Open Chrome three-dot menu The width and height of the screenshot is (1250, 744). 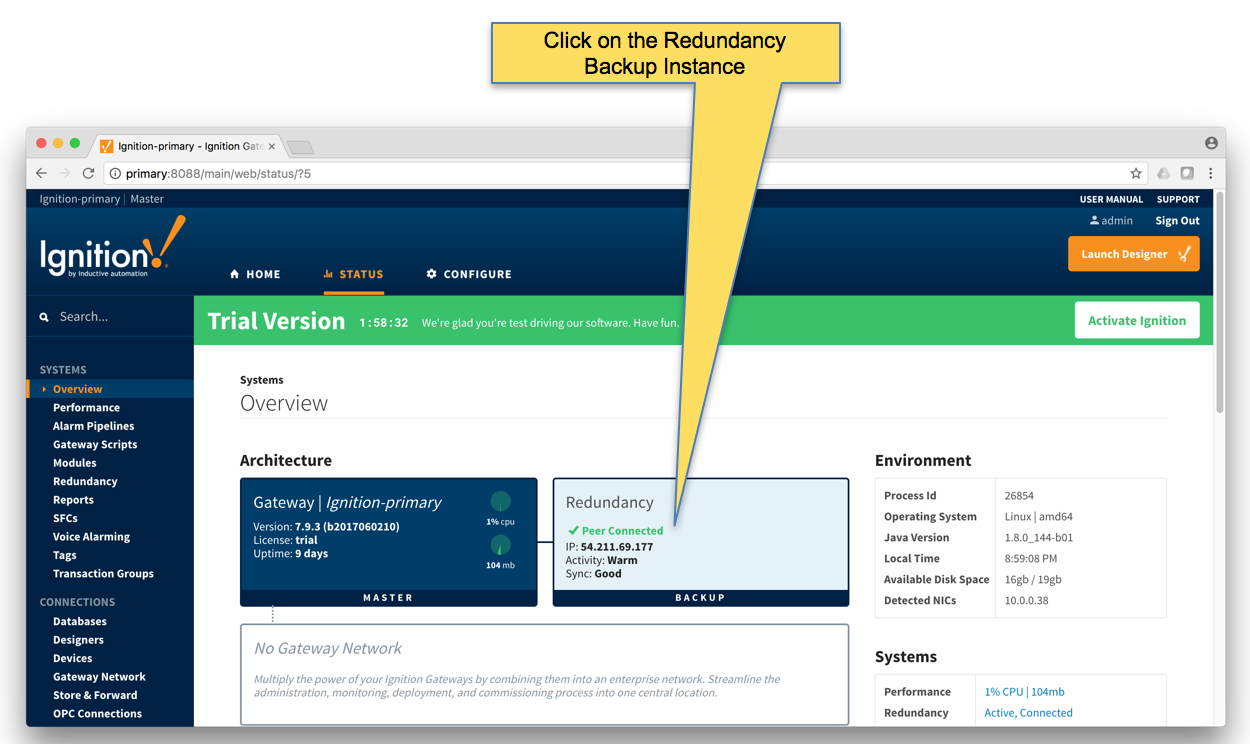tap(1210, 173)
